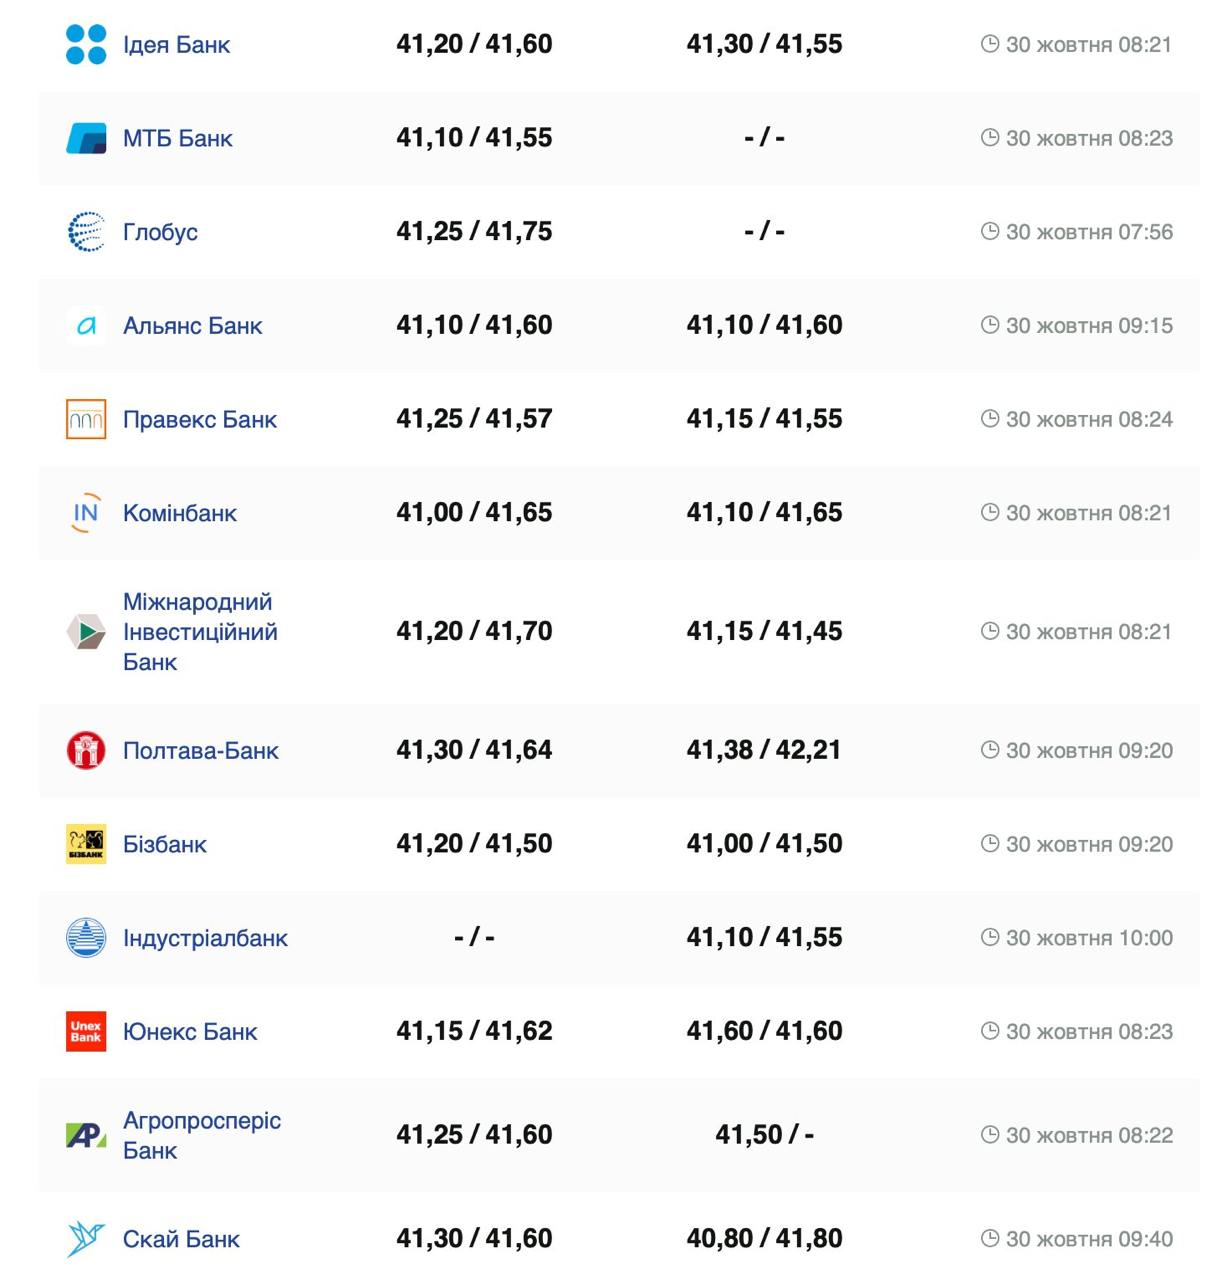1212x1280 pixels.
Task: Open the Юнекс Банк link
Action: click(x=190, y=1032)
